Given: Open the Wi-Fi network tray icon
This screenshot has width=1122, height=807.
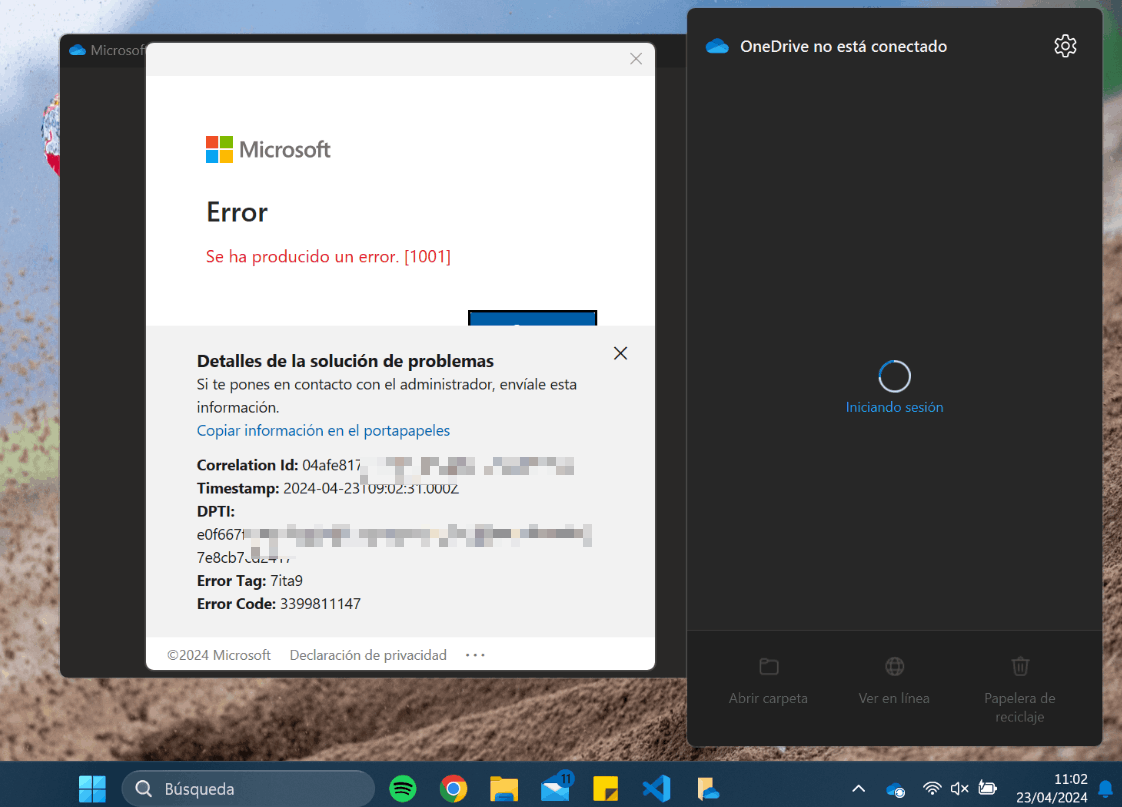Looking at the screenshot, I should point(932,788).
